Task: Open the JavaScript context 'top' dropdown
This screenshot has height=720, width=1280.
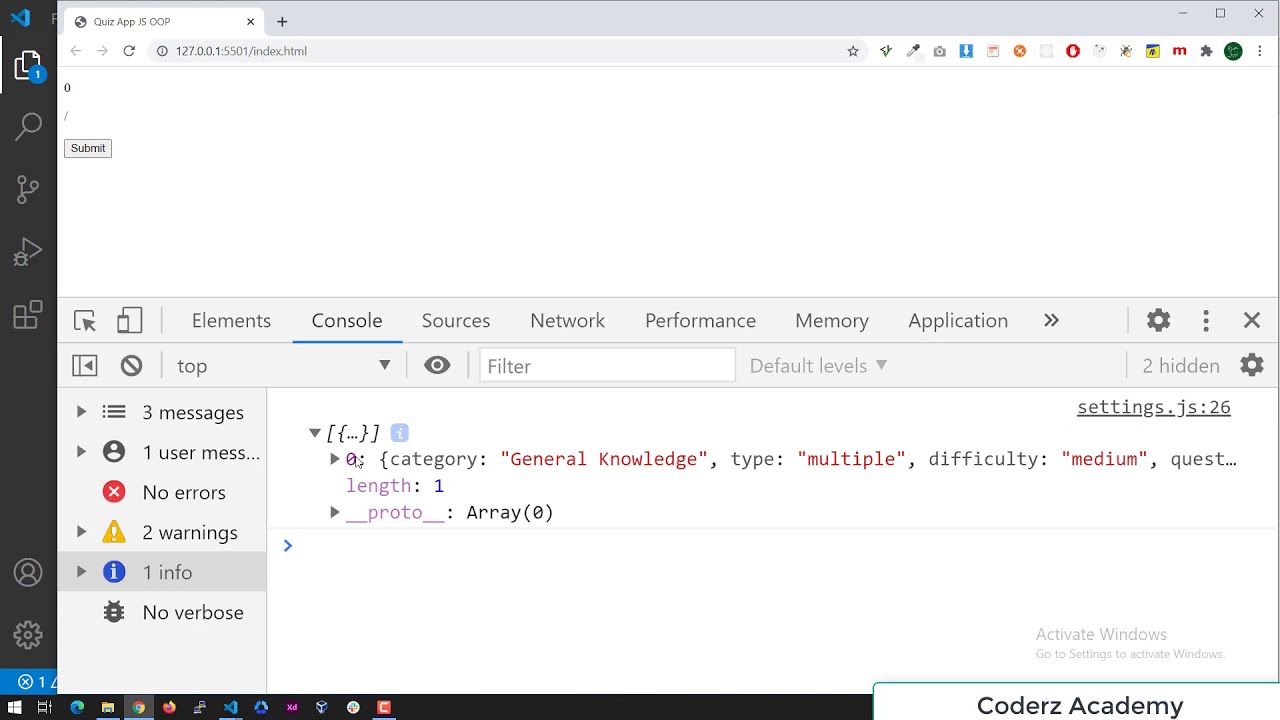Action: (x=283, y=366)
